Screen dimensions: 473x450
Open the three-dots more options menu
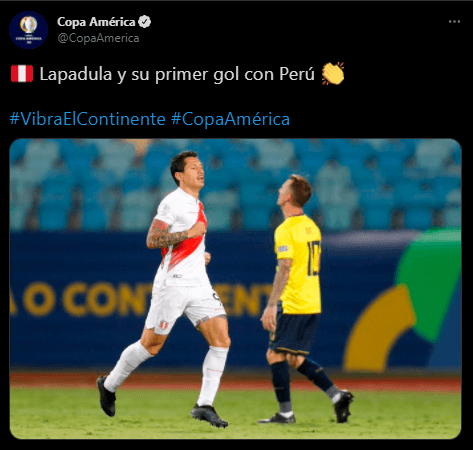[x=454, y=22]
